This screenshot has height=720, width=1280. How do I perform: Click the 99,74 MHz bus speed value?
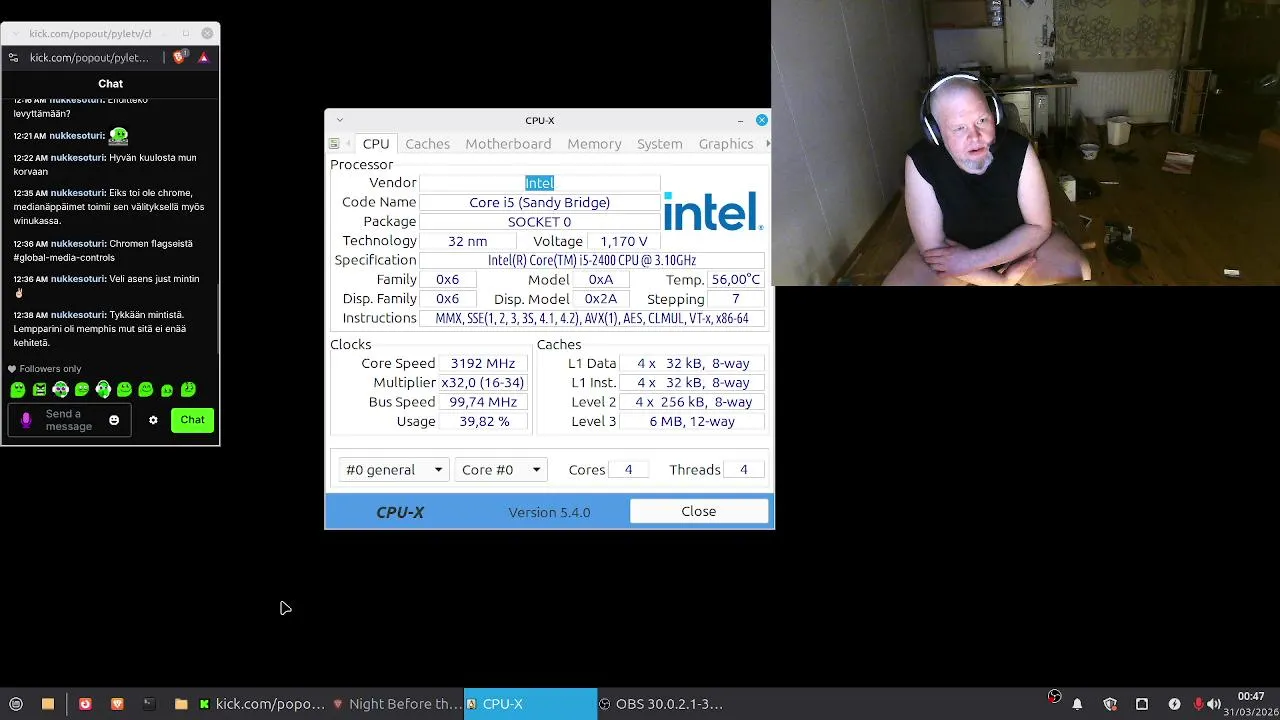(x=483, y=402)
